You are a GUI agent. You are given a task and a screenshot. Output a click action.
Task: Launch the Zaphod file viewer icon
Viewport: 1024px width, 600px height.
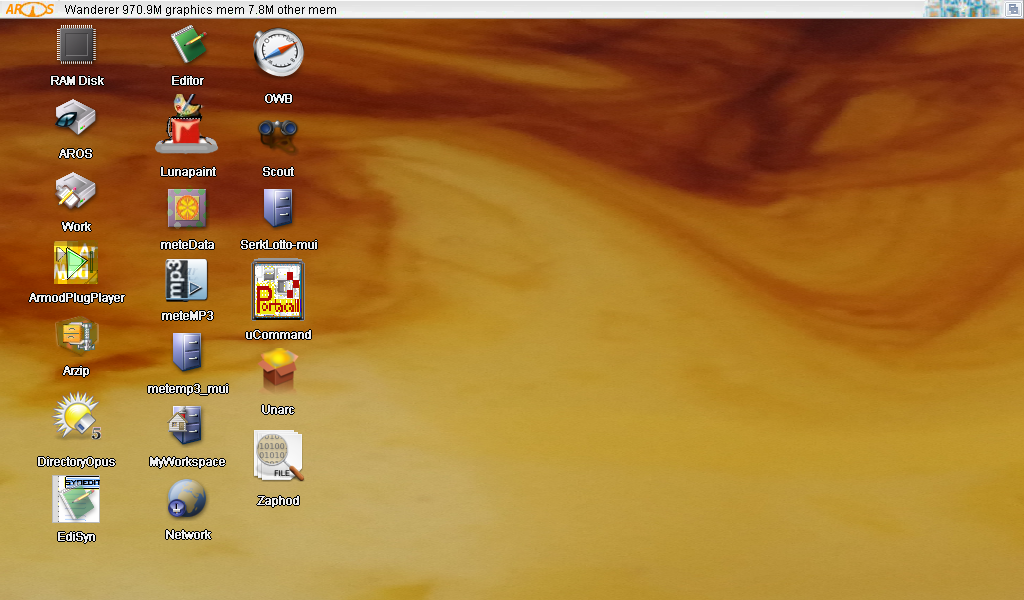tap(279, 456)
